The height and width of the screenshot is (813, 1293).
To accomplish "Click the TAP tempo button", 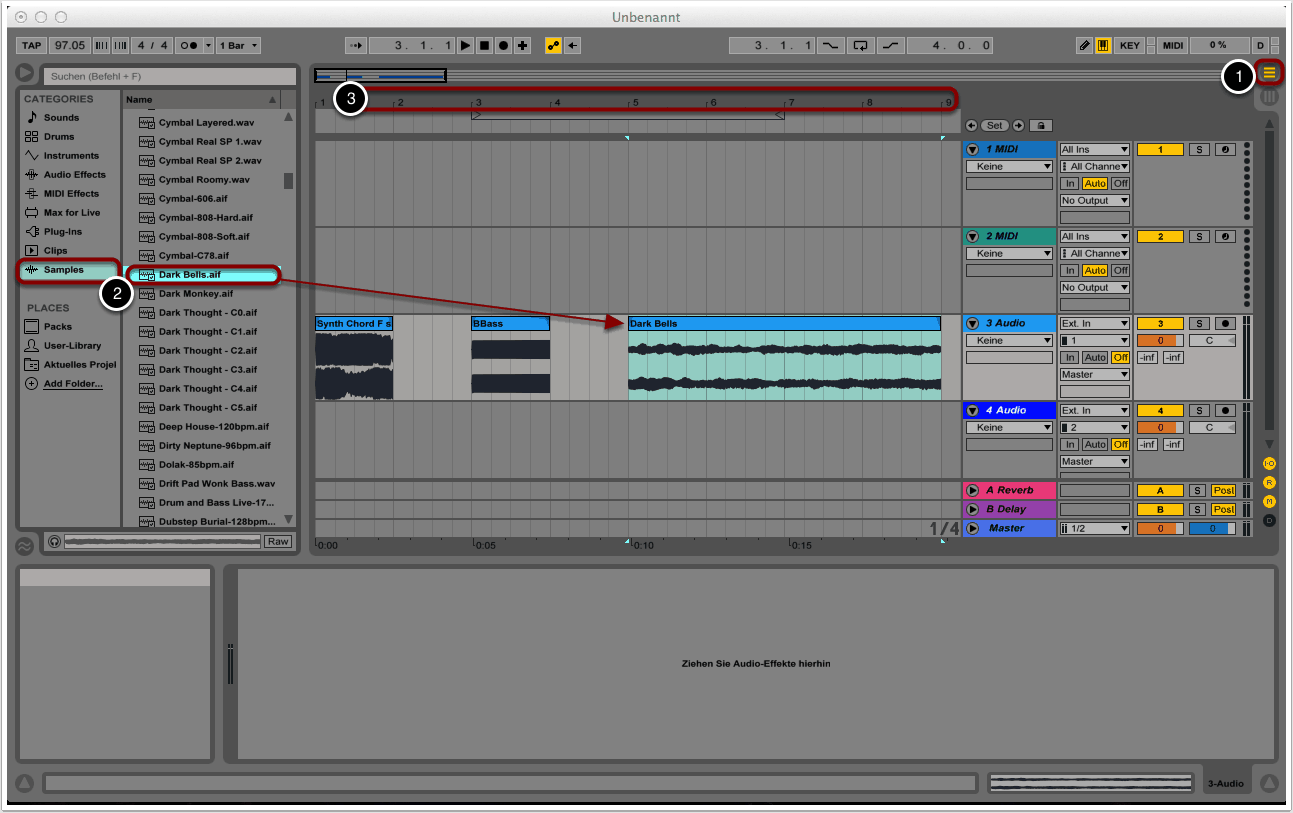I will click(32, 46).
